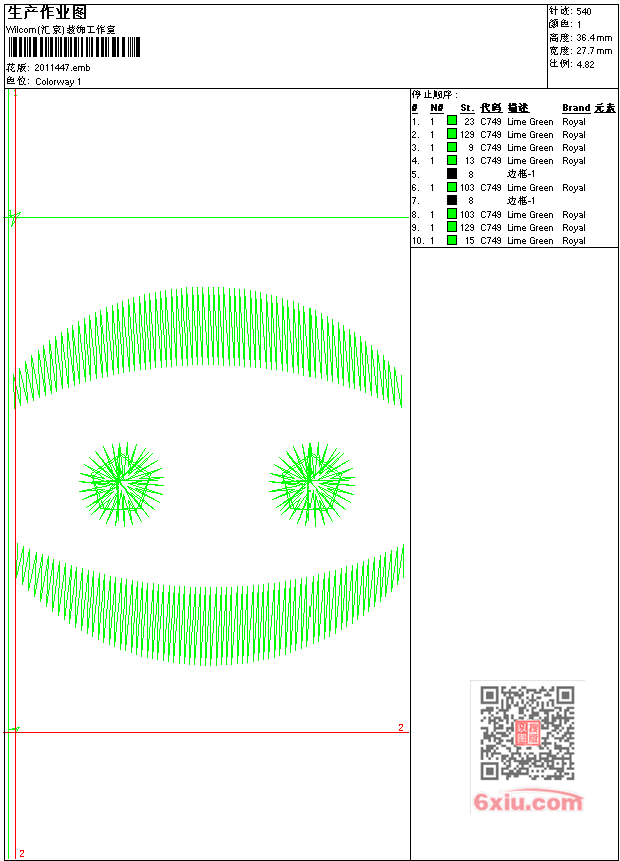Choose the green swatch in stop row 10
Viewport: 620px width, 861px height.
coord(451,240)
